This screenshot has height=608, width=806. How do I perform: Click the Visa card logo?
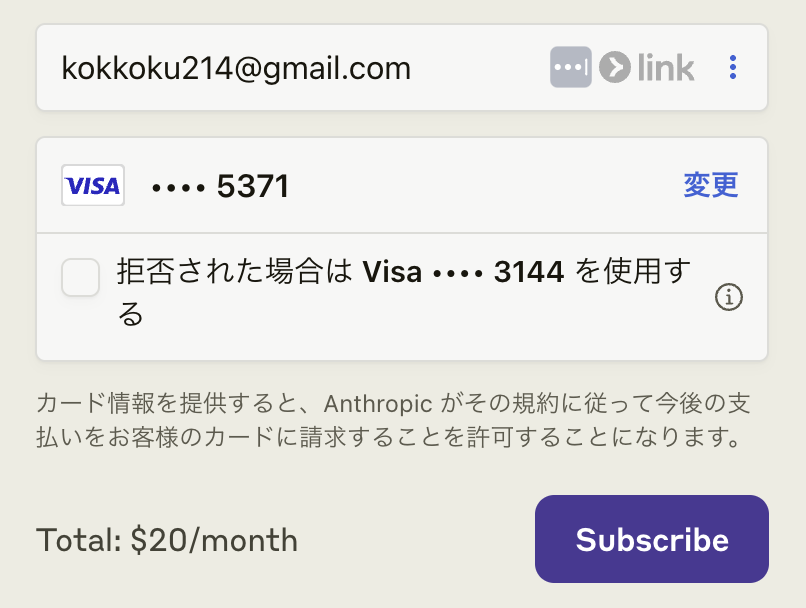(x=93, y=185)
